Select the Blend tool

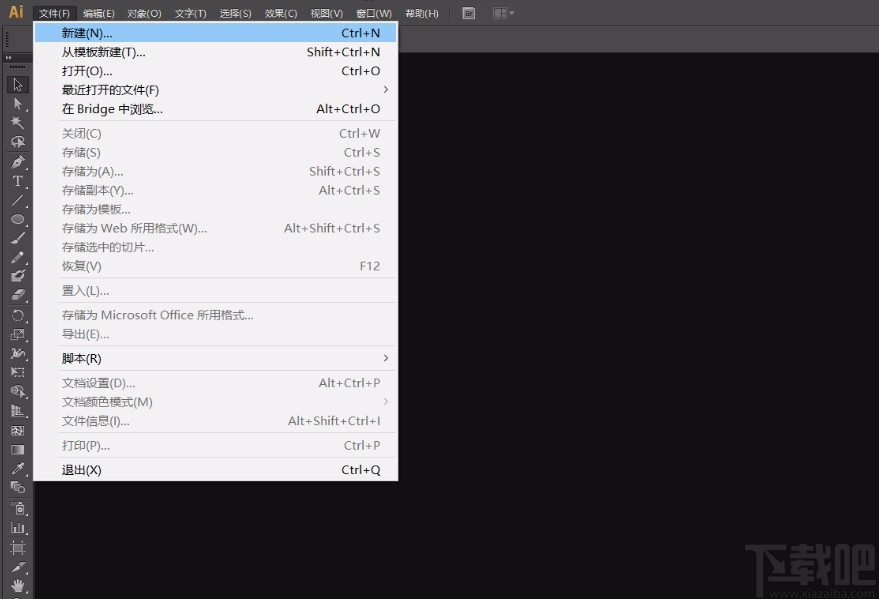(17, 488)
